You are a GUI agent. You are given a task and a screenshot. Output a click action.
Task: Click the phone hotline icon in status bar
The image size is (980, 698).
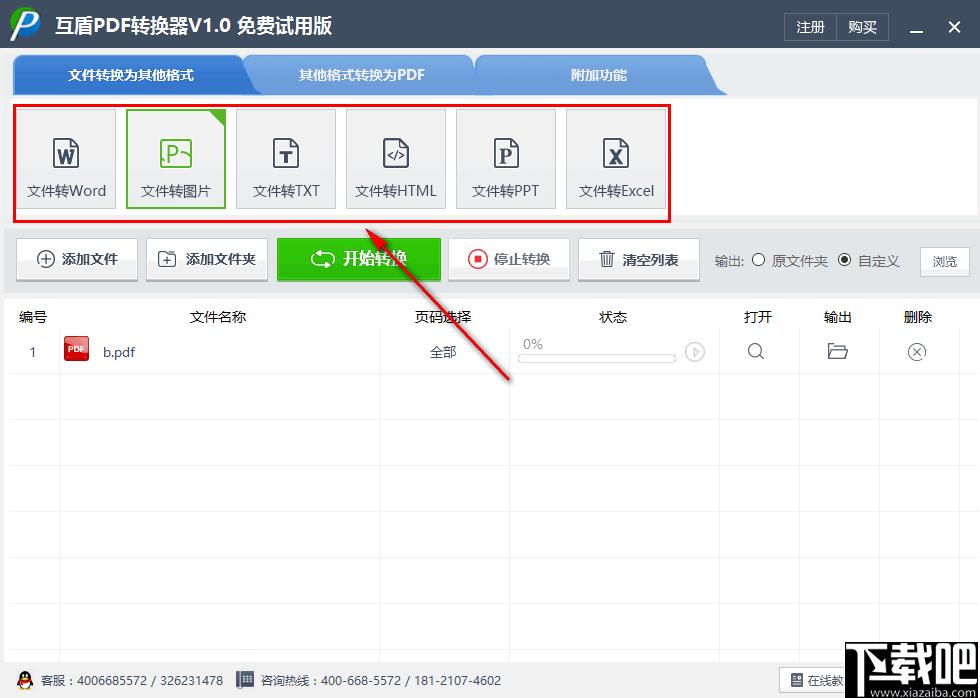(245, 681)
